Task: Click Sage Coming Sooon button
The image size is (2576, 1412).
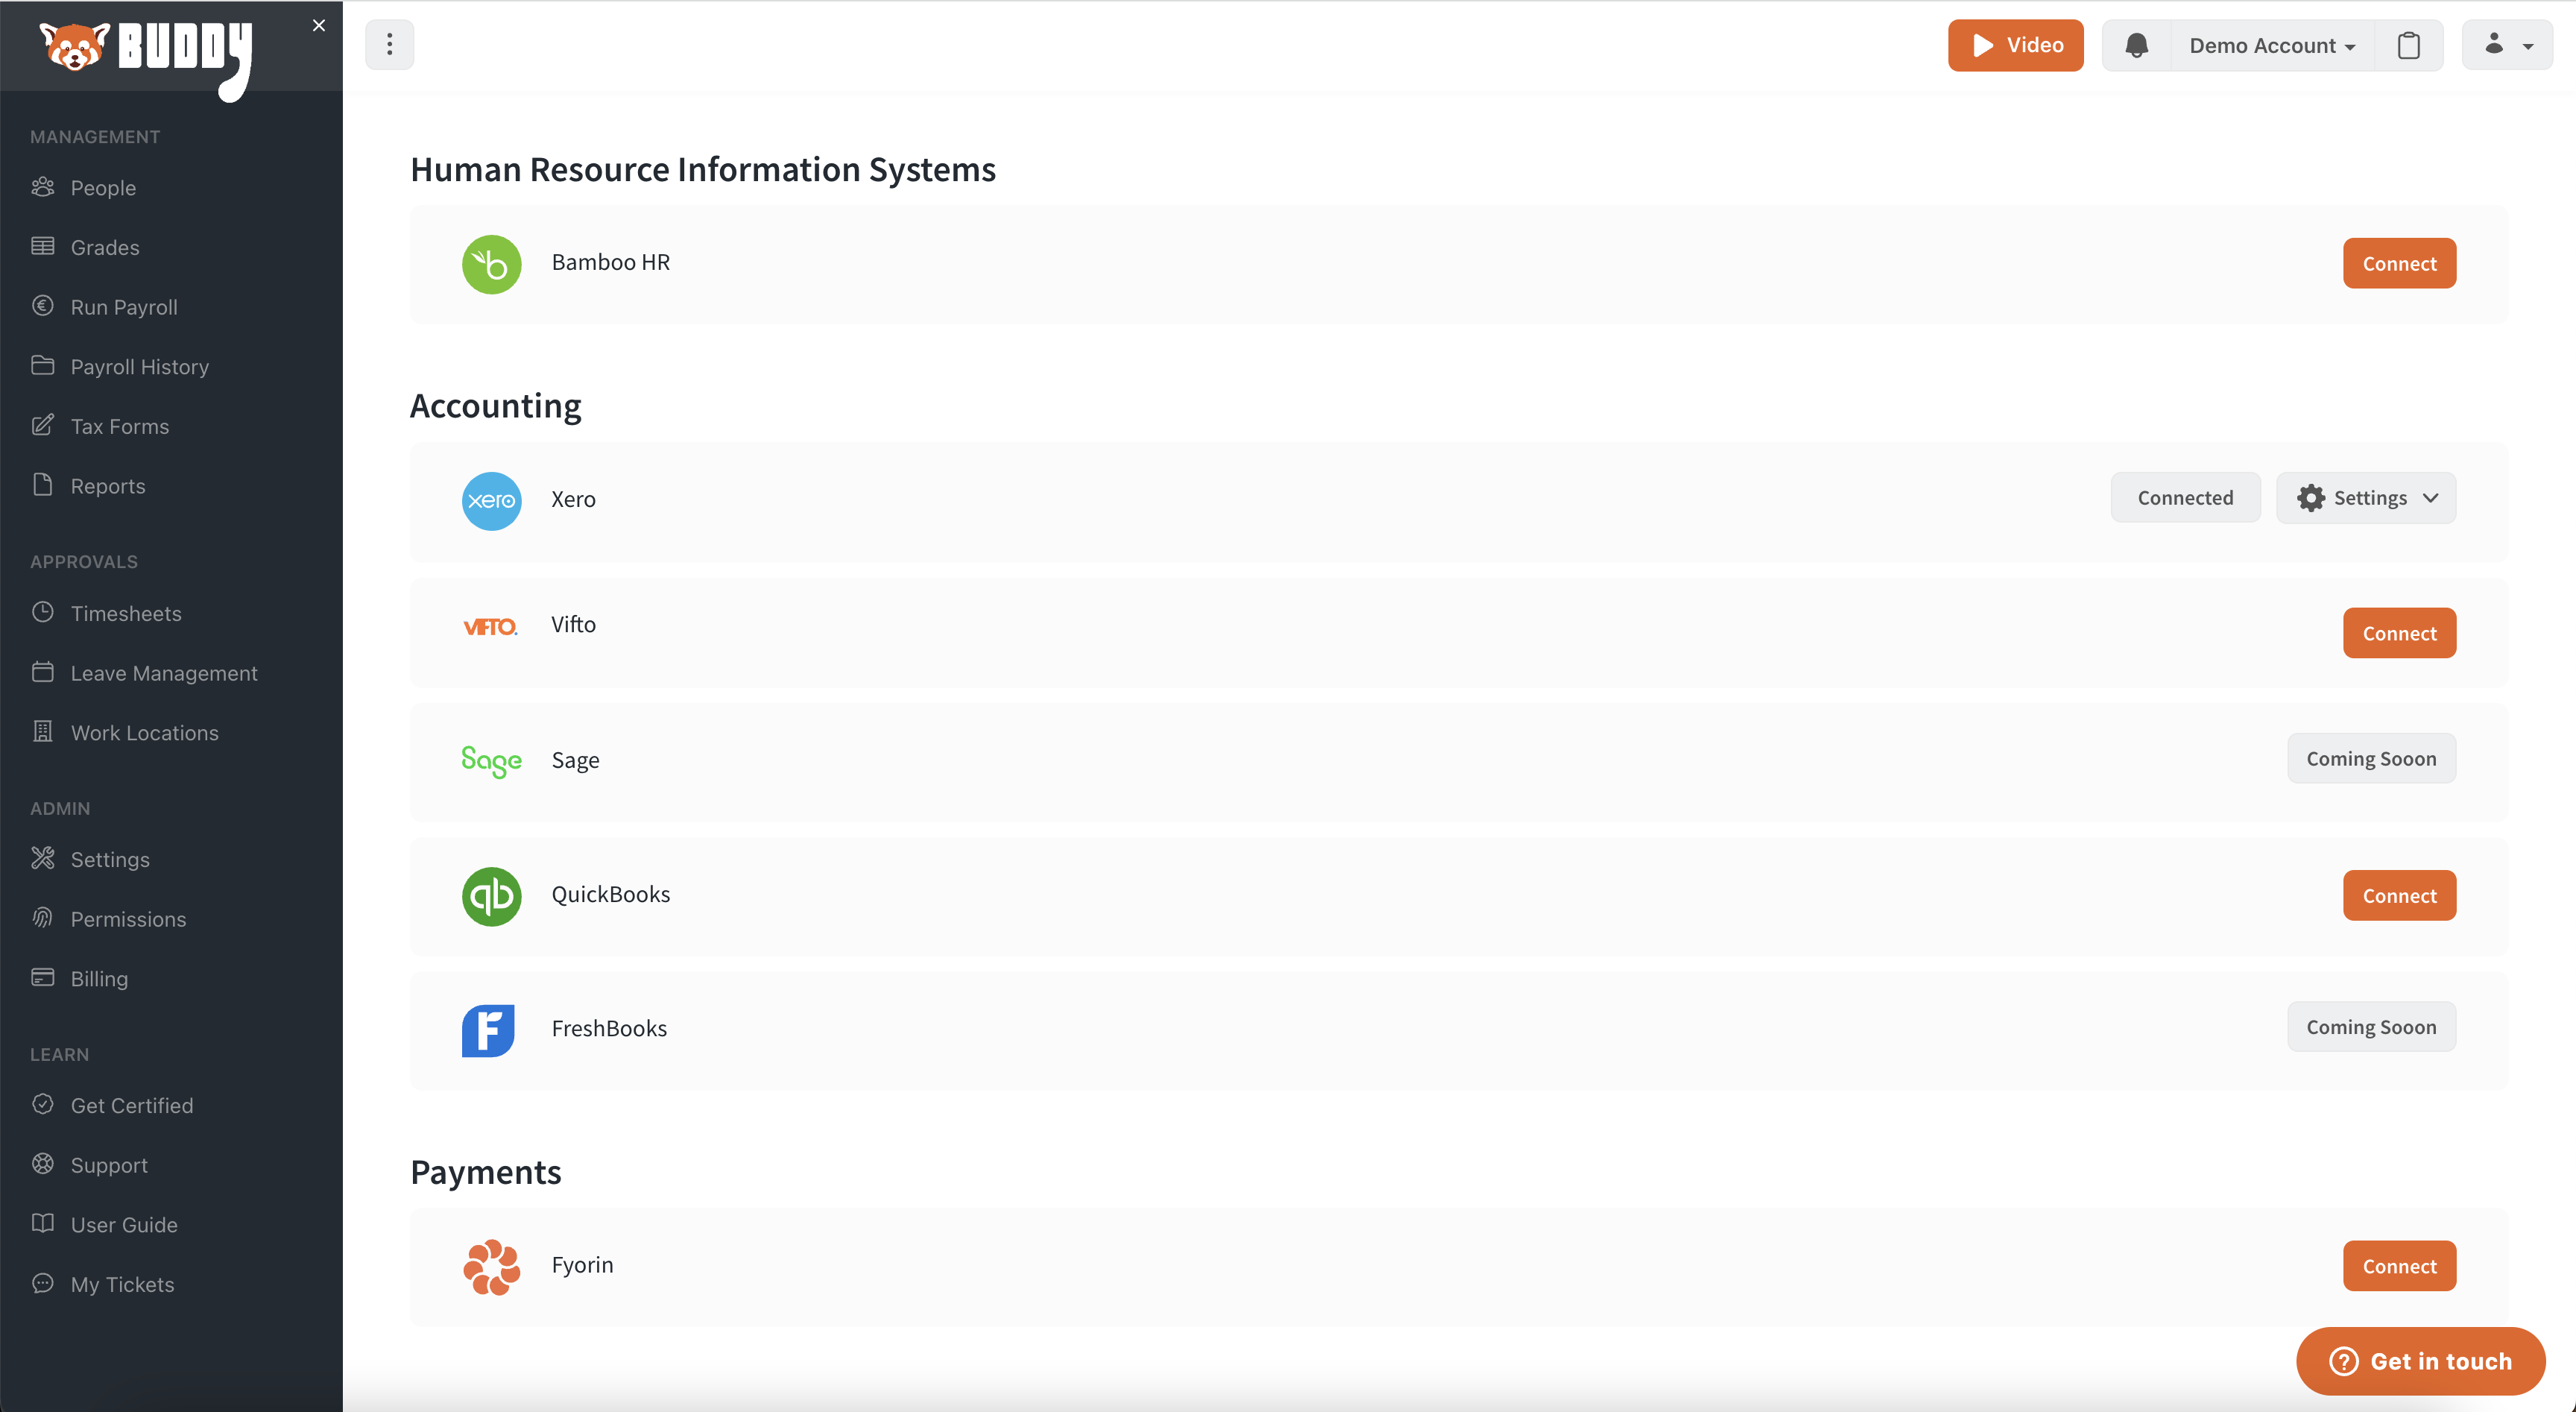Action: coord(2371,759)
